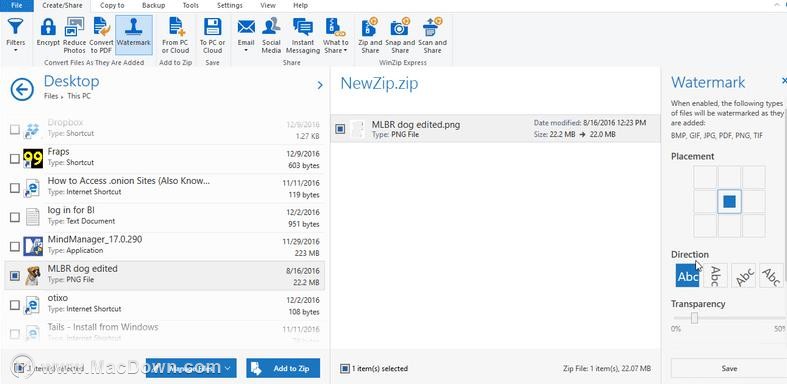Image resolution: width=787 pixels, height=384 pixels.
Task: Set direction to diagonal downward Abc
Action: 771,276
